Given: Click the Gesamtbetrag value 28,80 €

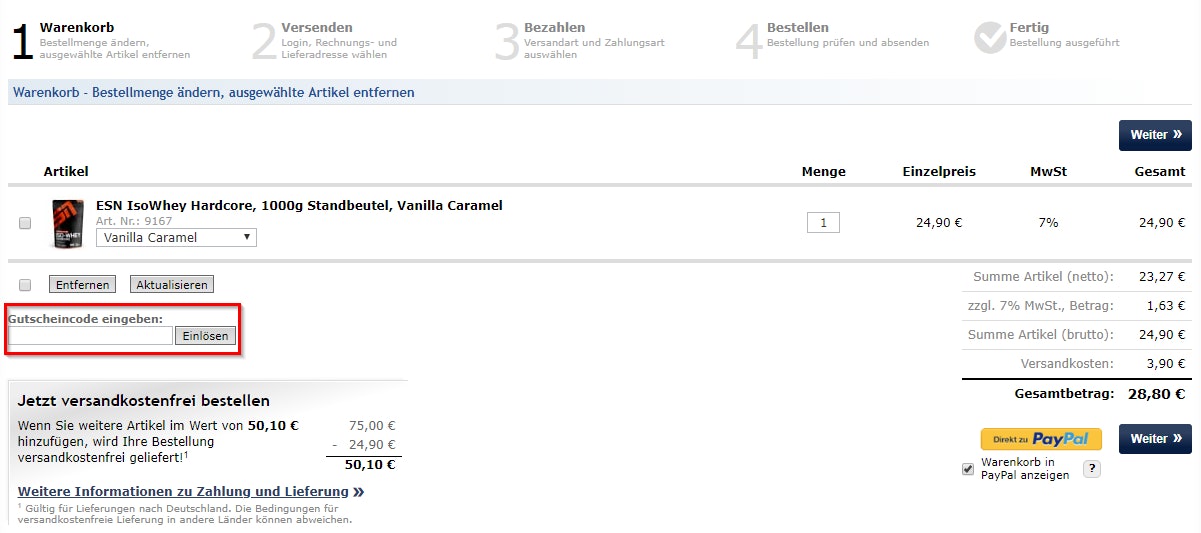Looking at the screenshot, I should pos(1156,394).
